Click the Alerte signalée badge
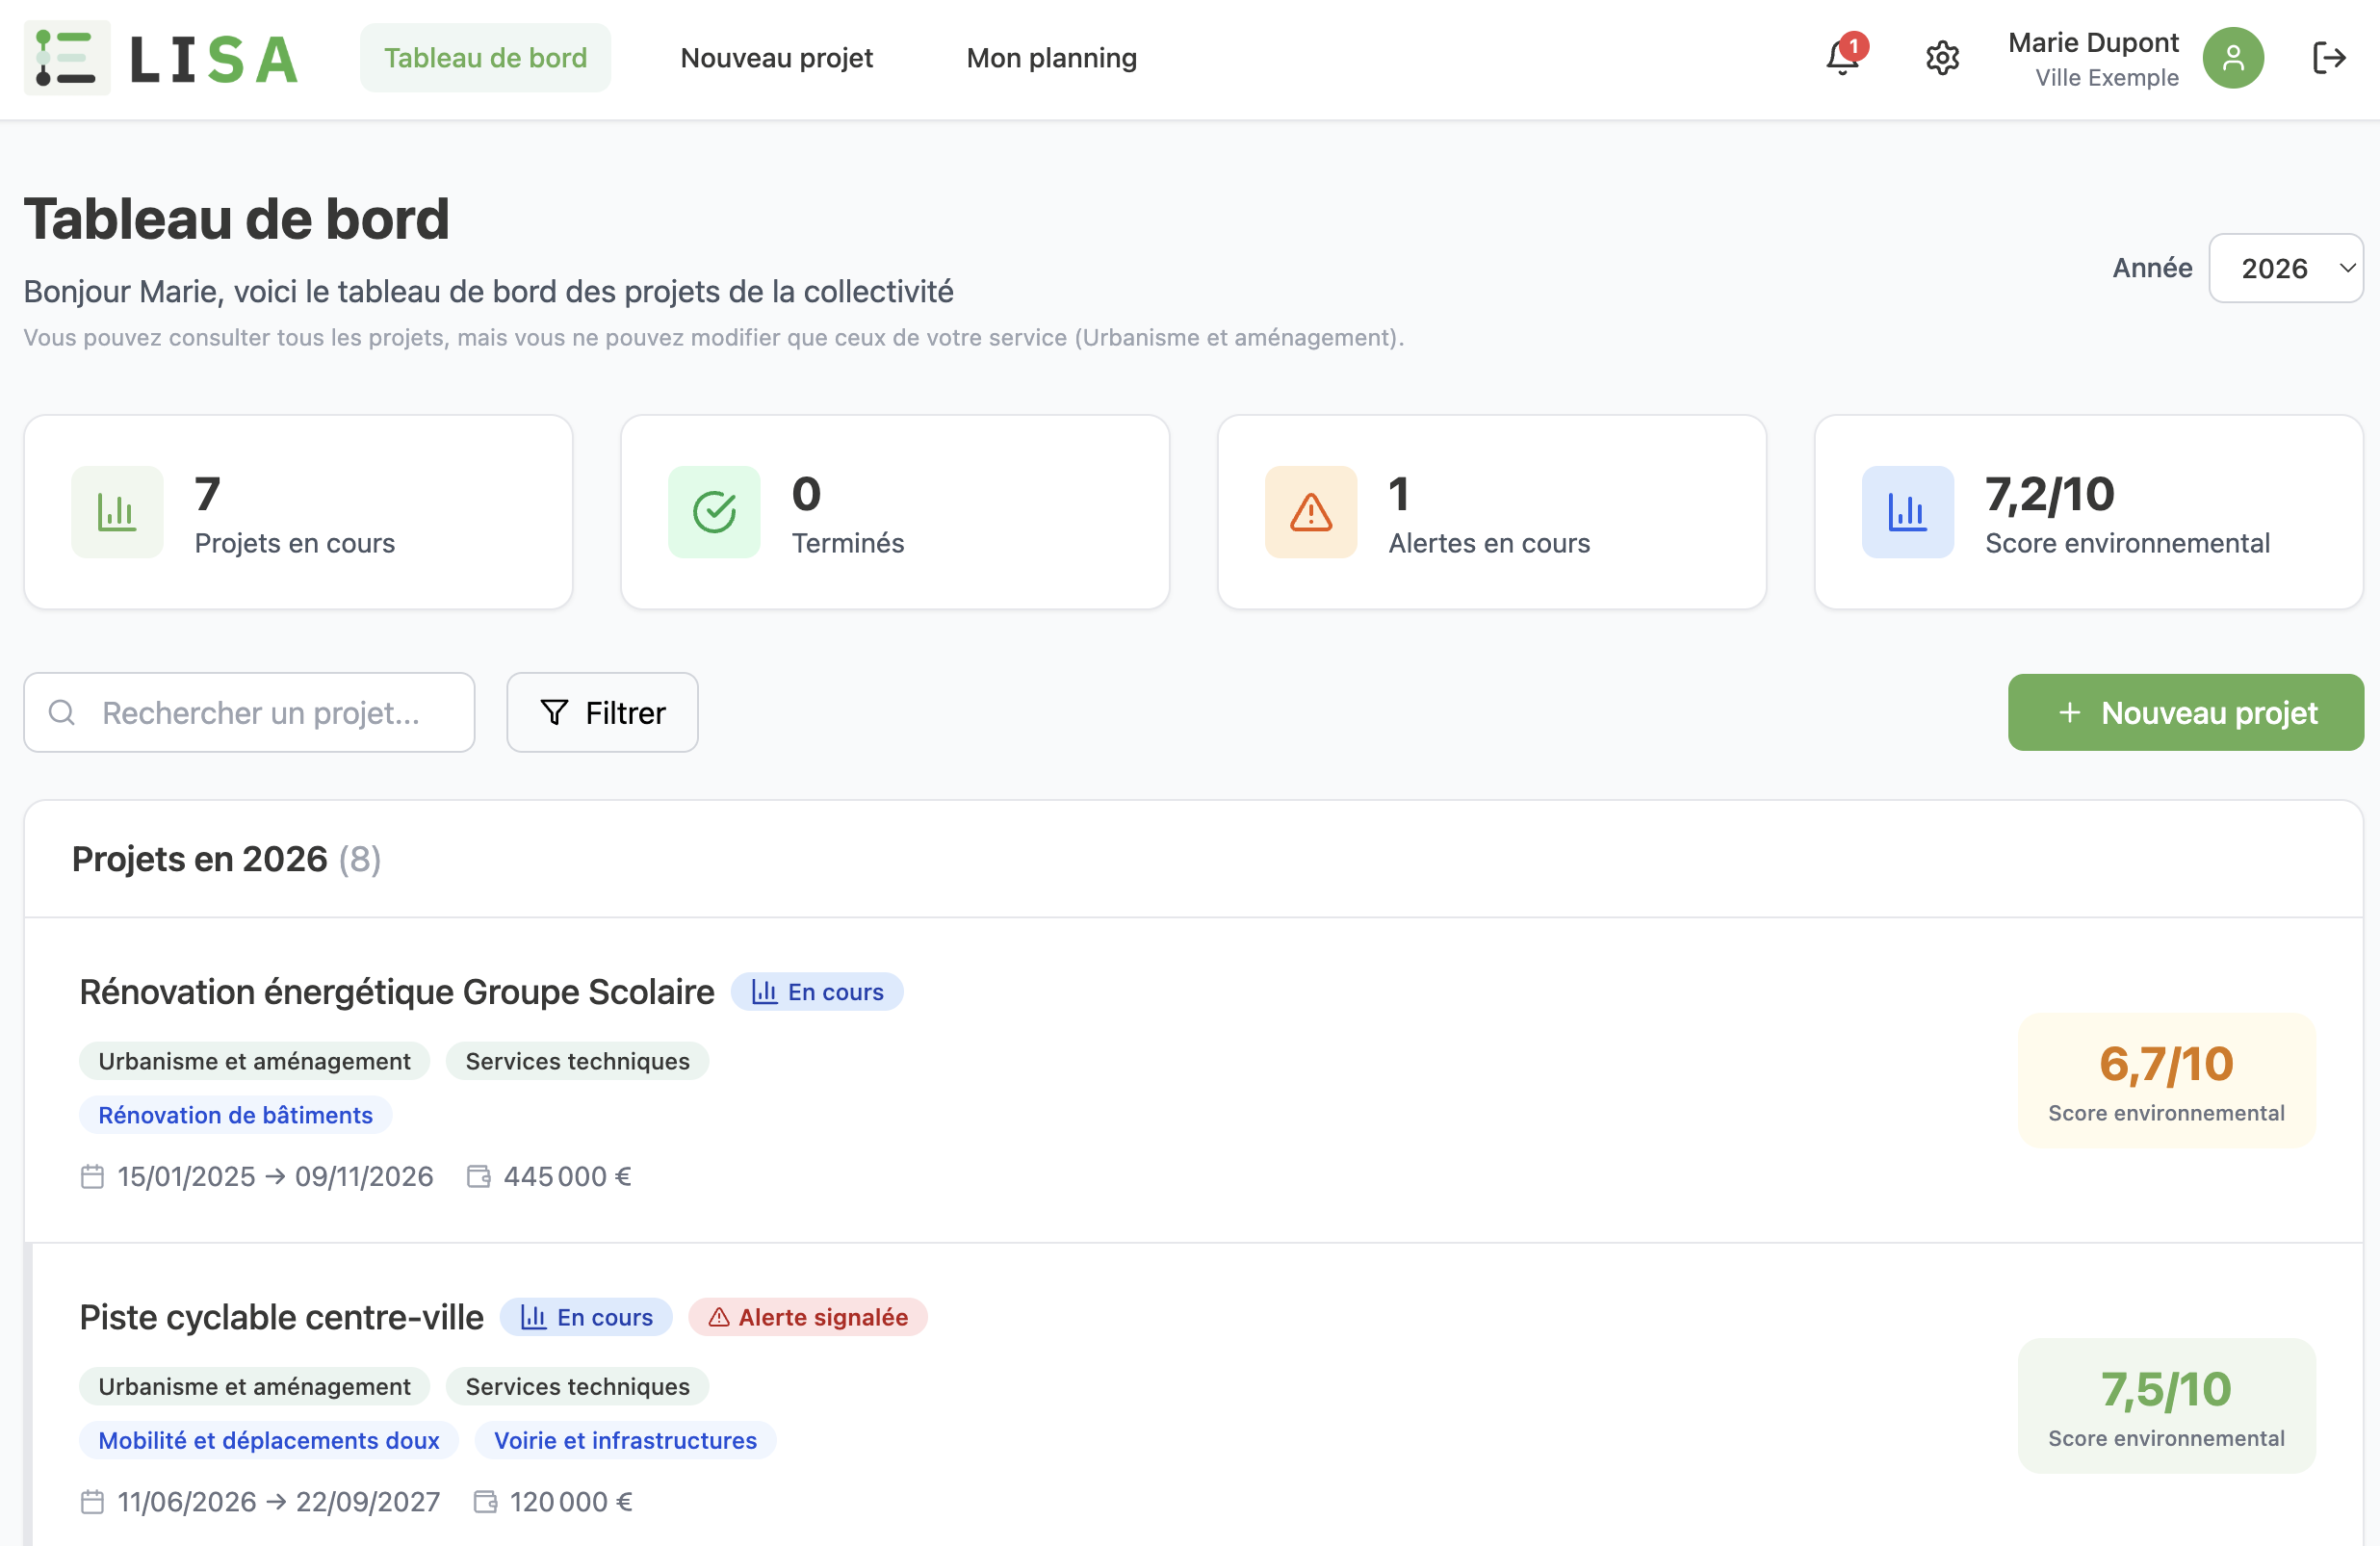2380x1546 pixels. pyautogui.click(x=808, y=1317)
